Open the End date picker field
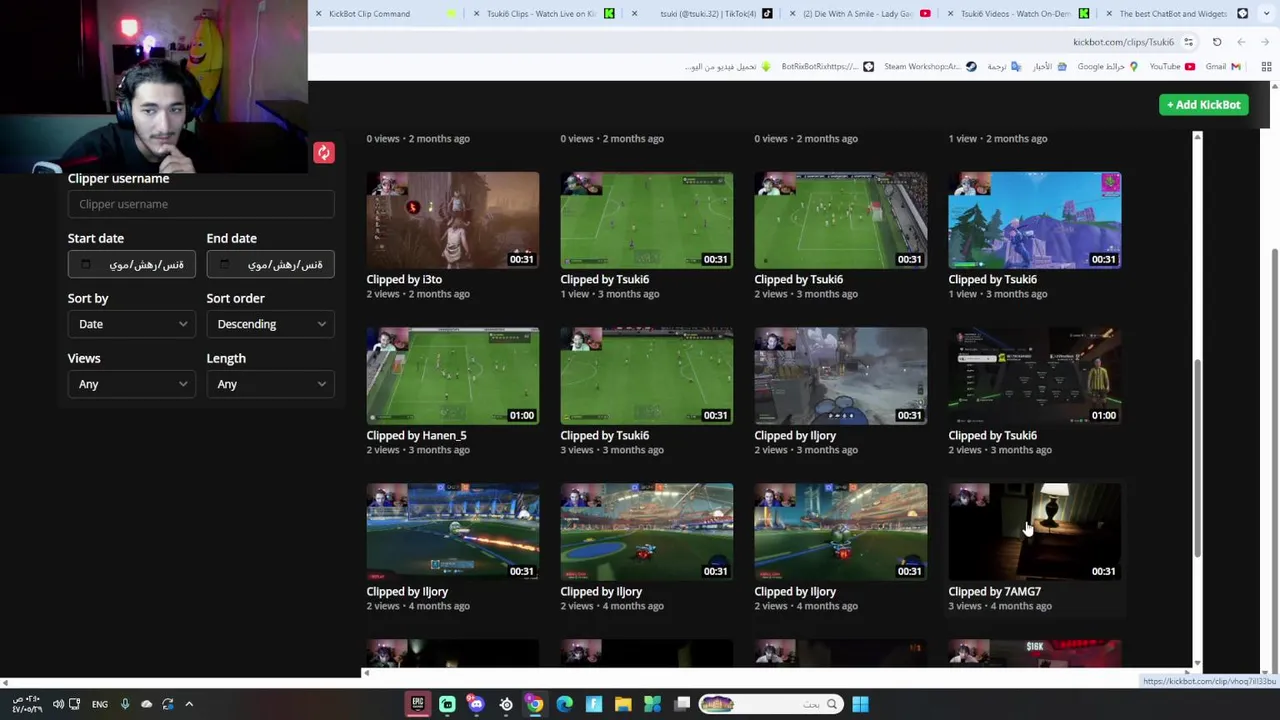The image size is (1280, 720). tap(270, 264)
